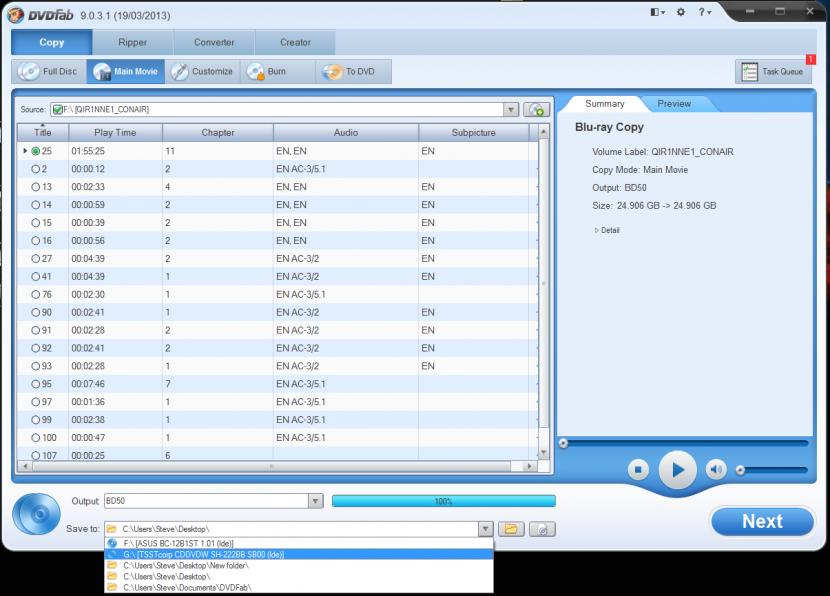830x596 pixels.
Task: Open the skin/theme menu icon
Action: click(x=657, y=12)
